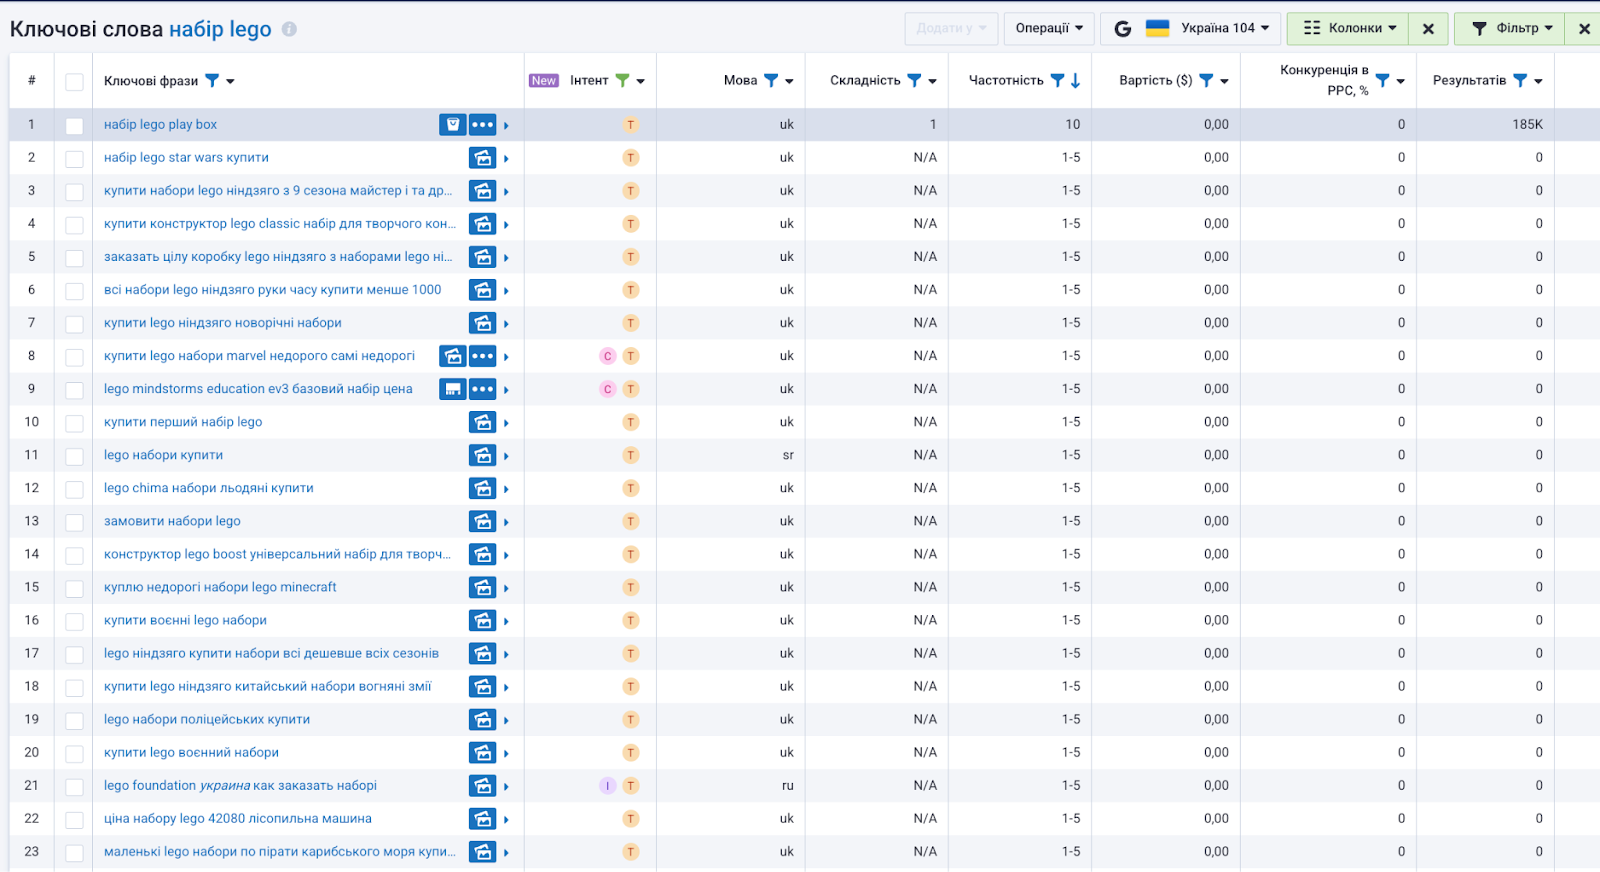Click the info icon next to title 'набір lego'

pyautogui.click(x=289, y=29)
